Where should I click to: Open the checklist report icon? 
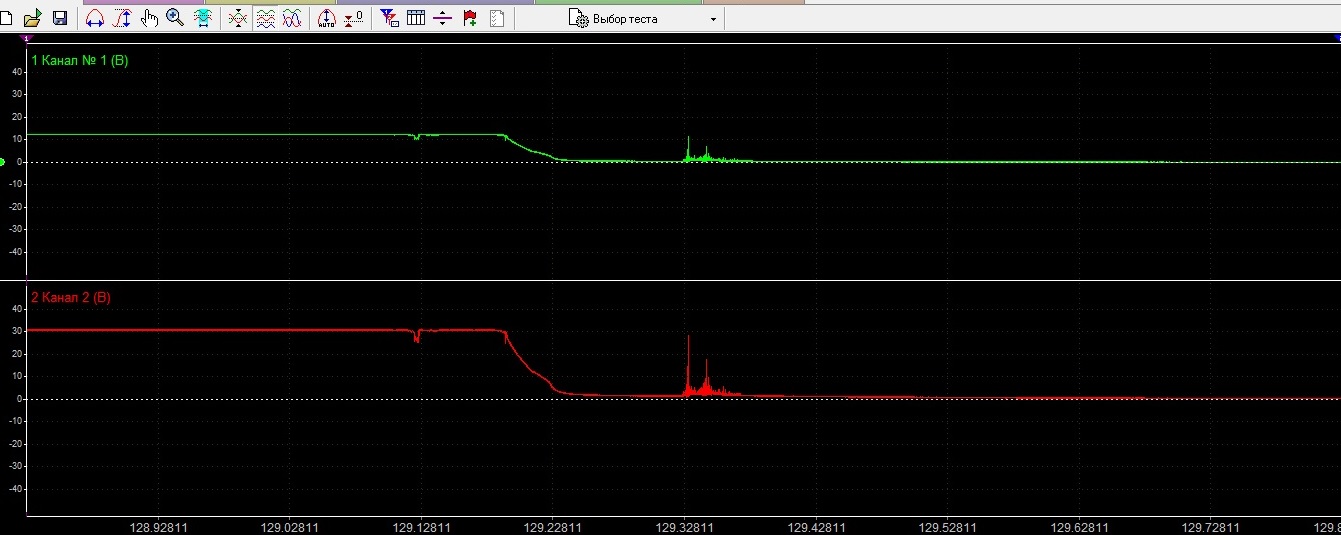[x=497, y=18]
